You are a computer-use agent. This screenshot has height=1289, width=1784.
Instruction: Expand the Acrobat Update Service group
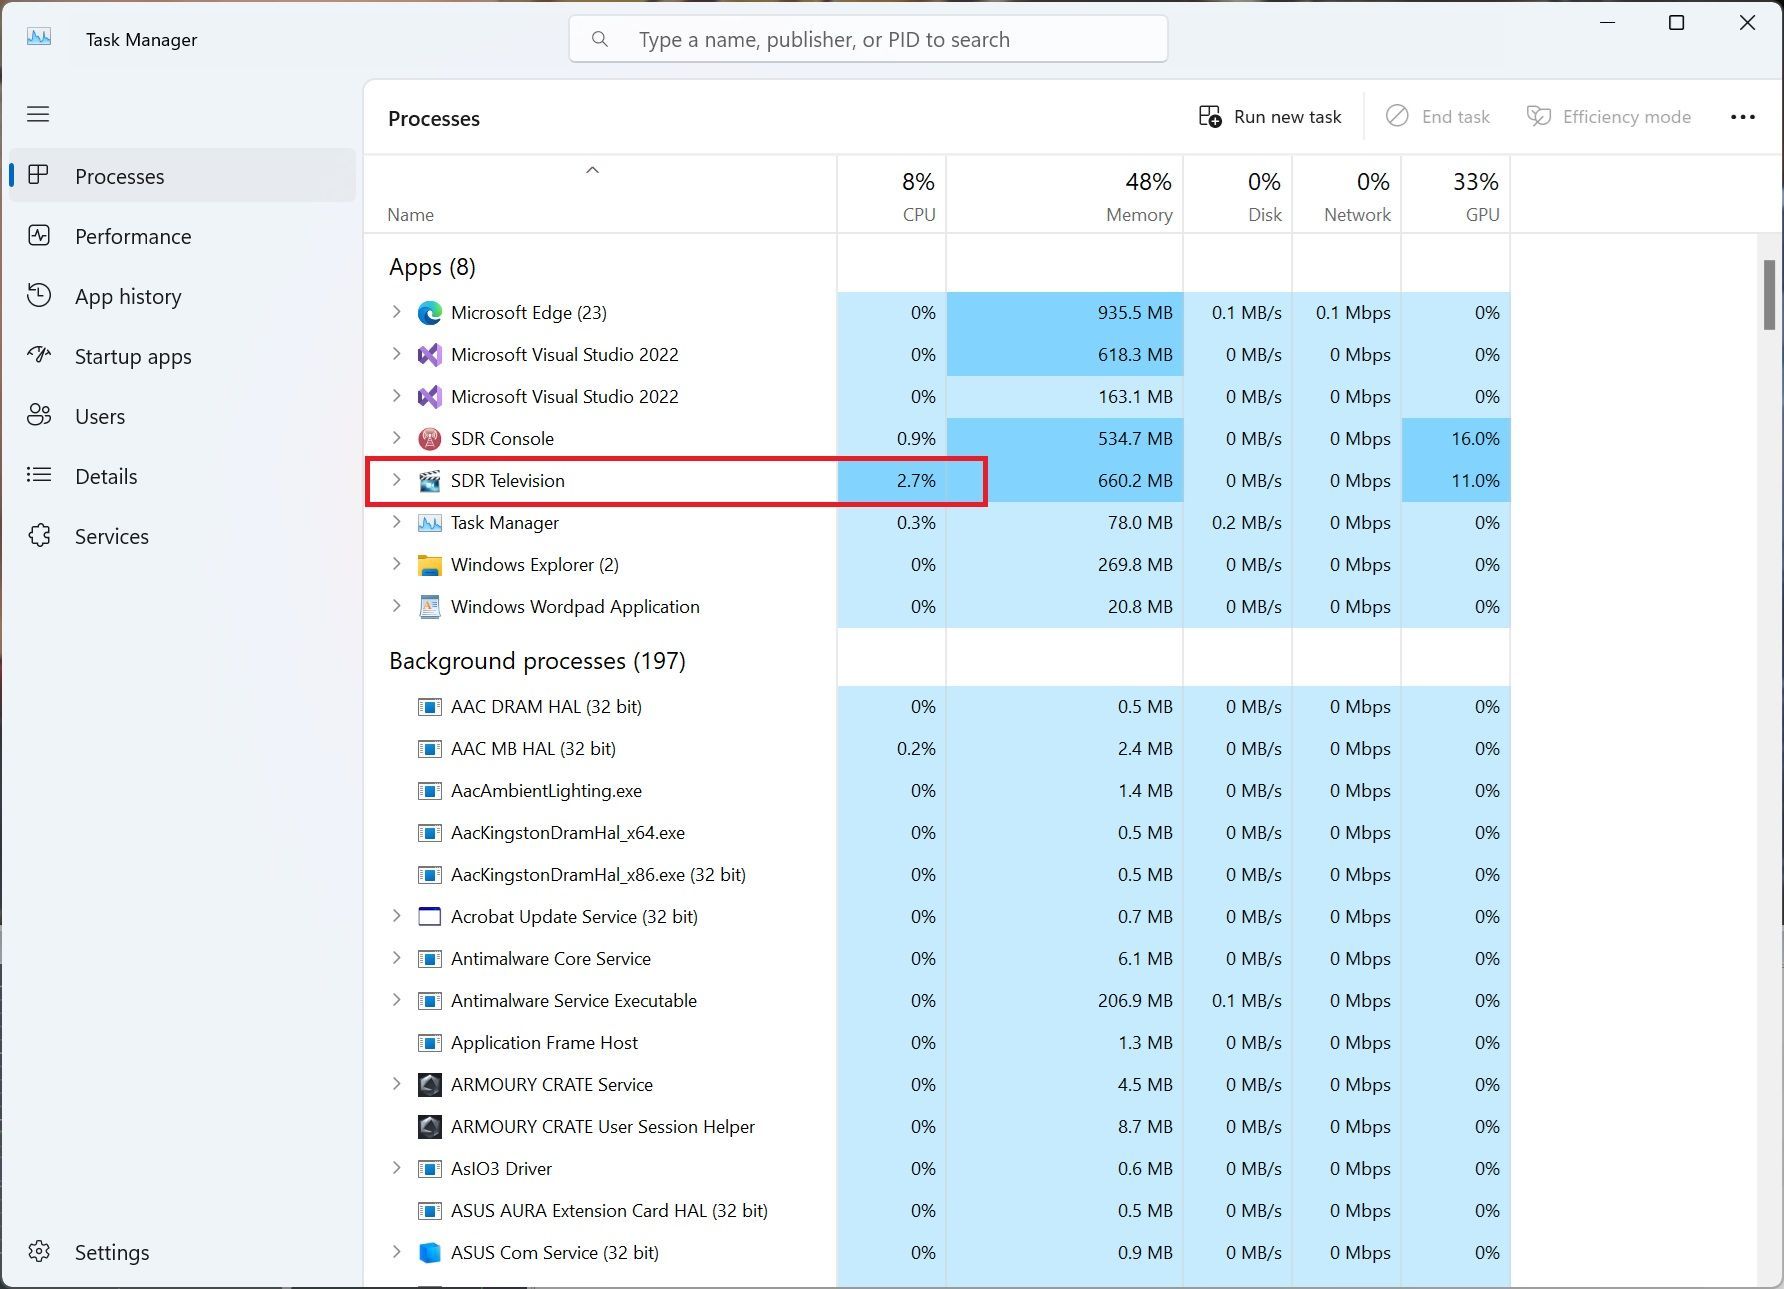click(x=396, y=916)
